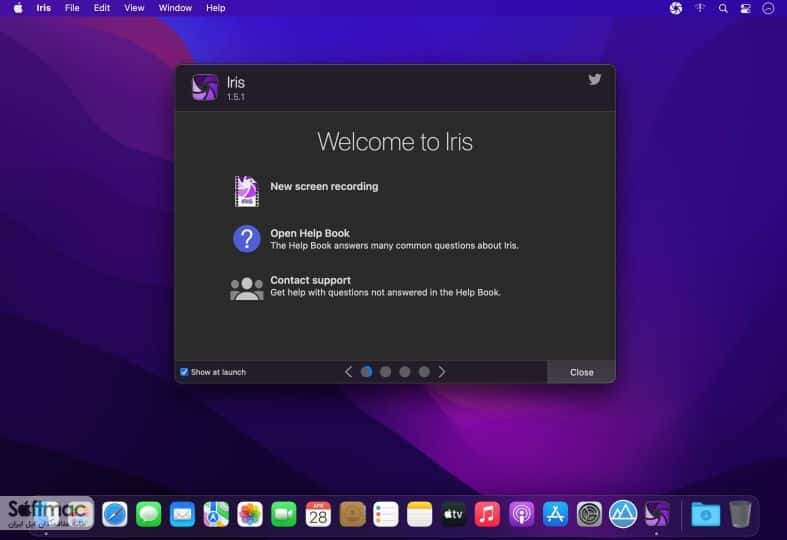Select the fourth page indicator dot

tap(424, 372)
